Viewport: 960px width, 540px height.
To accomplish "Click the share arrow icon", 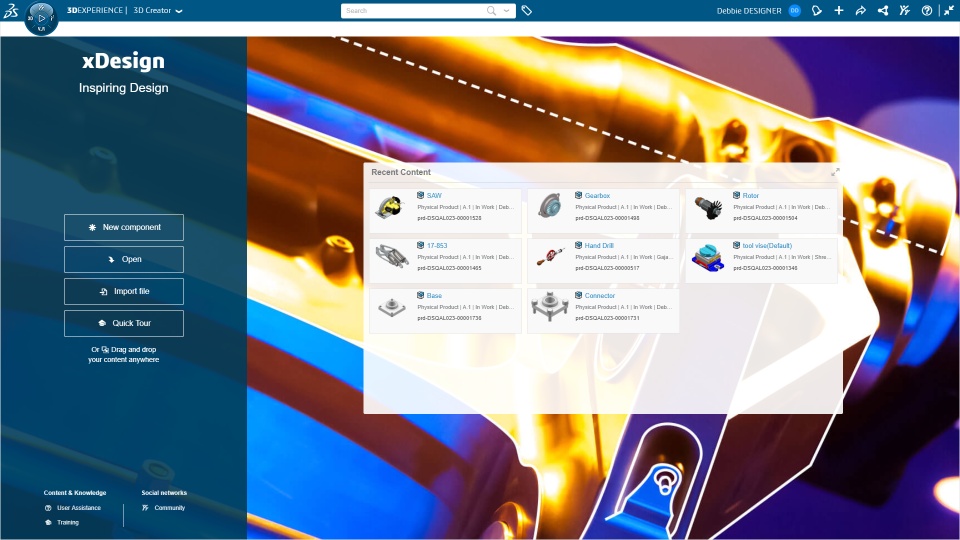I will coord(860,10).
